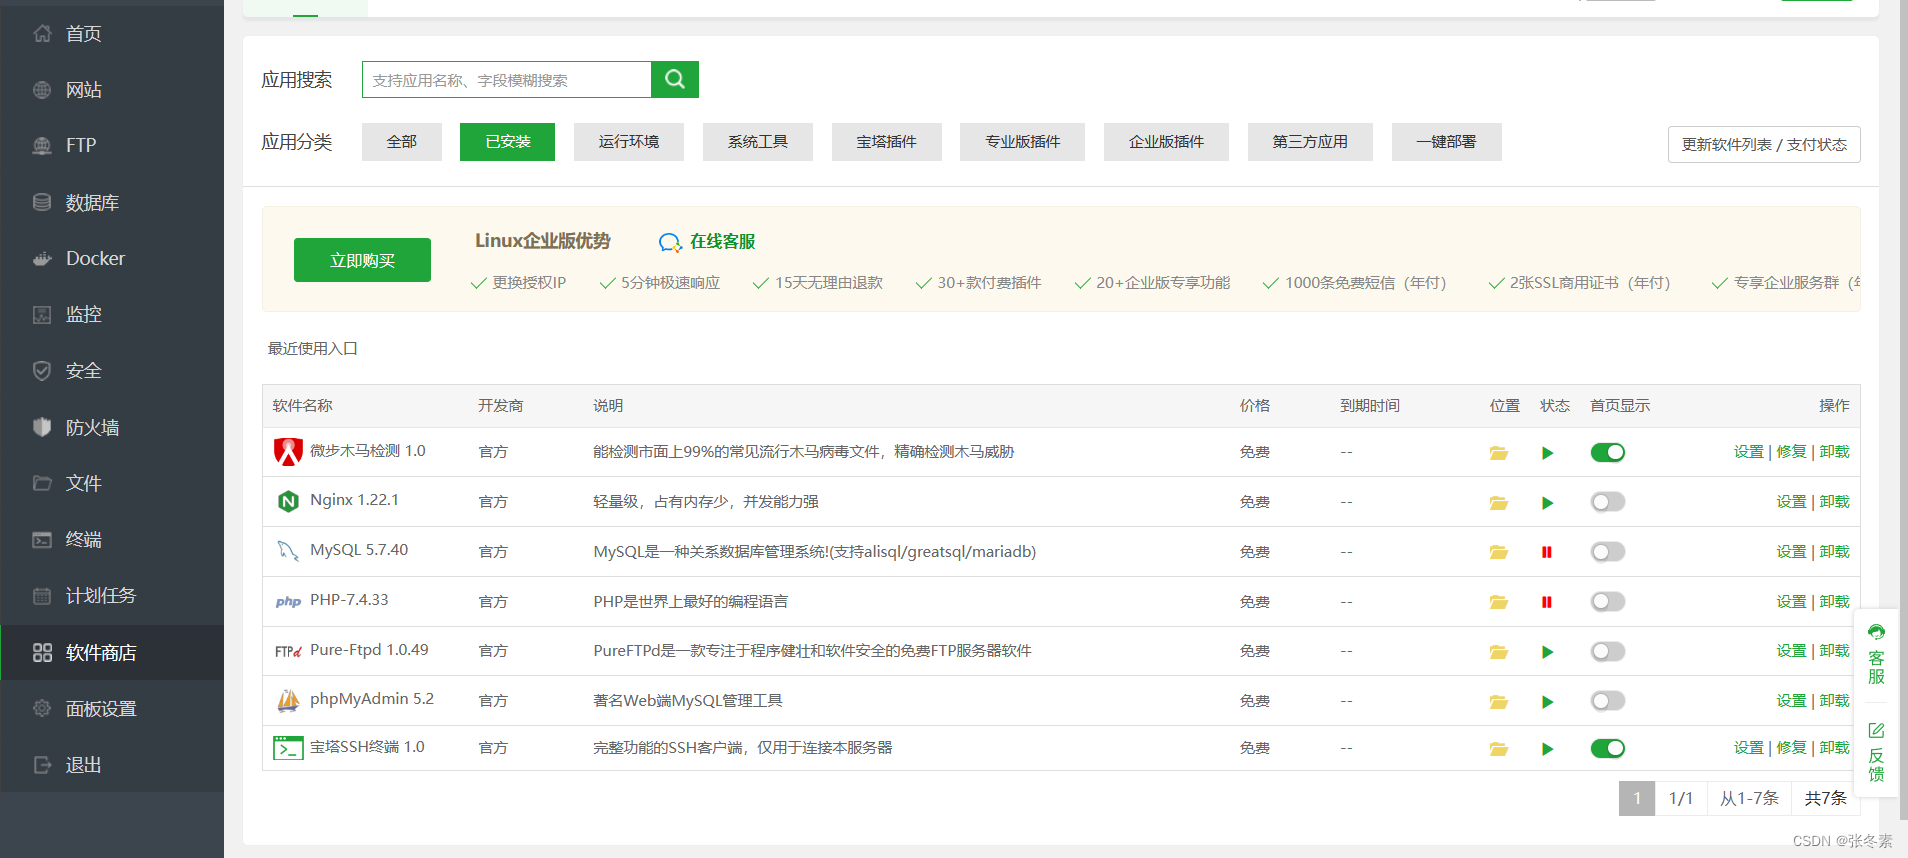Click 设置 link for PHP-7.4.33
The image size is (1908, 858).
coord(1791,602)
